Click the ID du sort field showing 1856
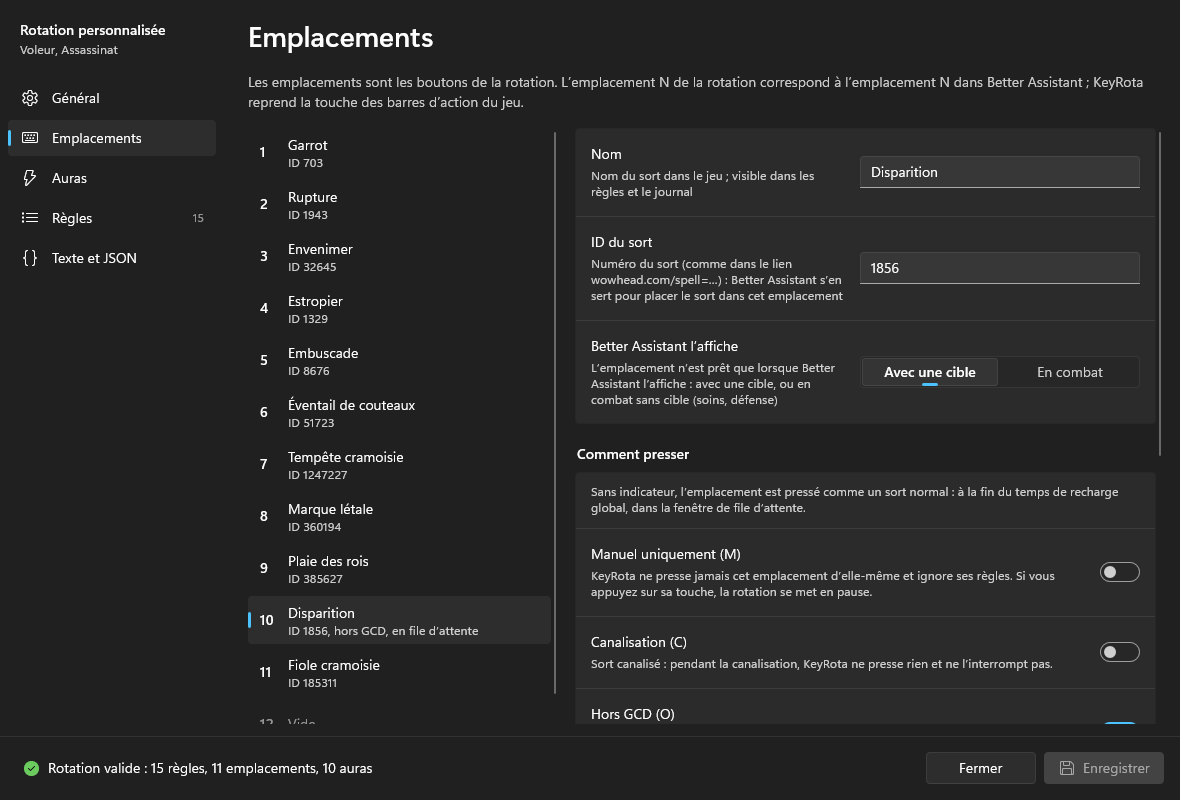 [x=999, y=268]
